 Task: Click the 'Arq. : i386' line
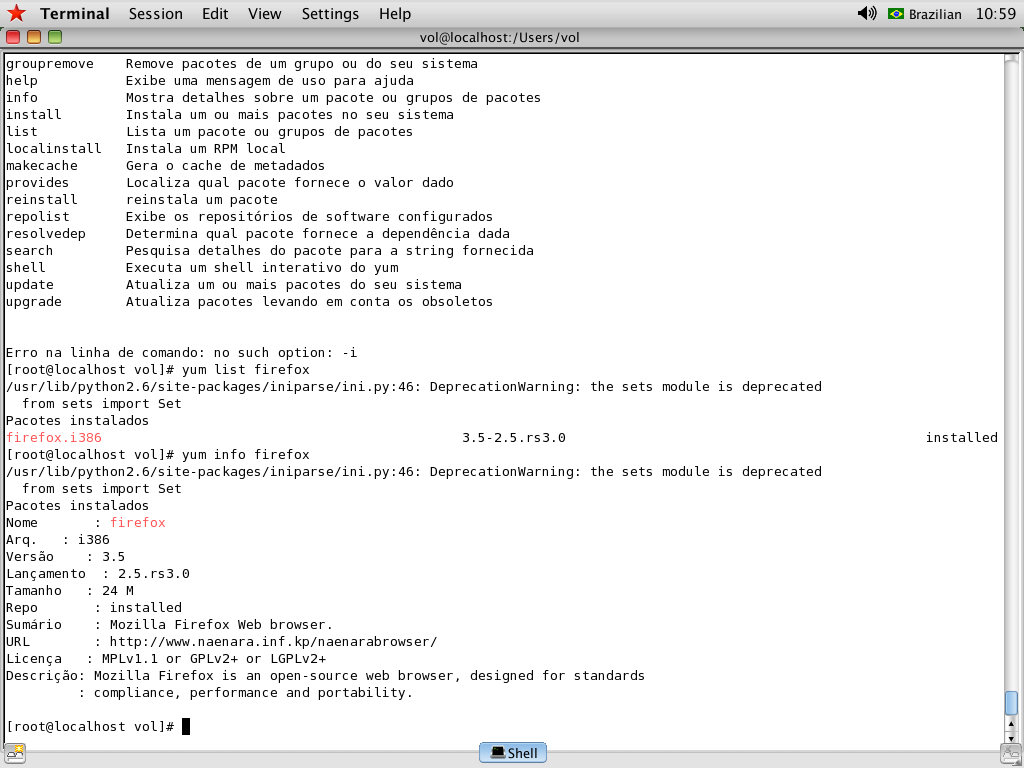(x=58, y=539)
